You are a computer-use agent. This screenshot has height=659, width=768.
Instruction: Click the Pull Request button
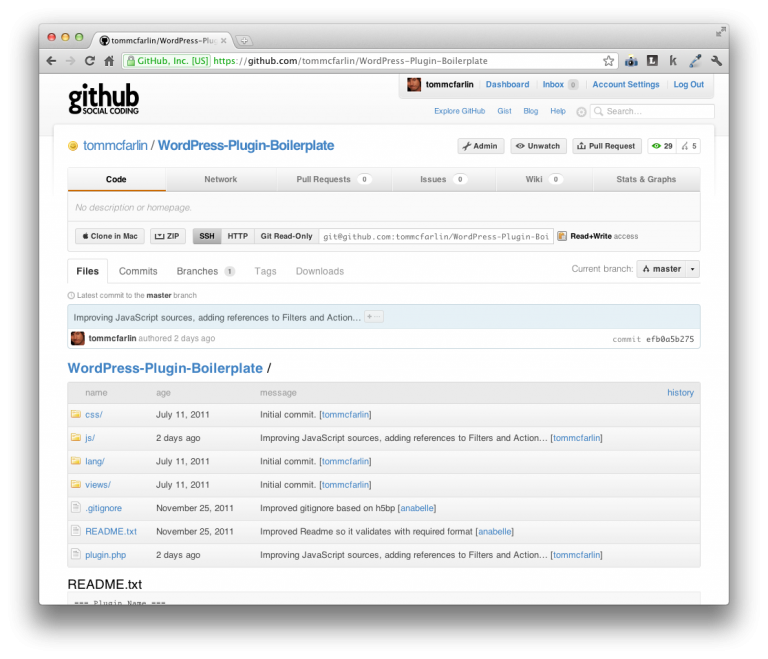pyautogui.click(x=607, y=146)
